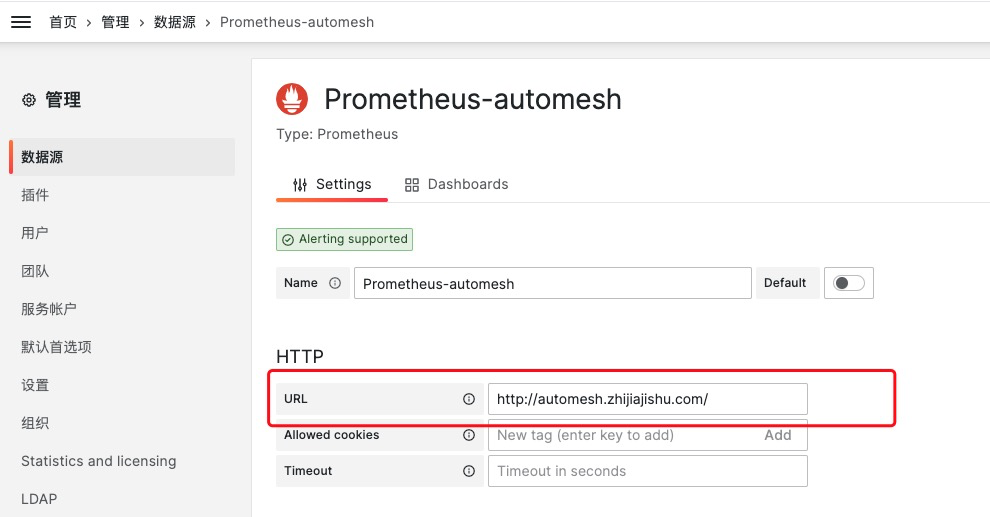Click the info icon next to Name
Screen dimensions: 990x517
pos(335,283)
